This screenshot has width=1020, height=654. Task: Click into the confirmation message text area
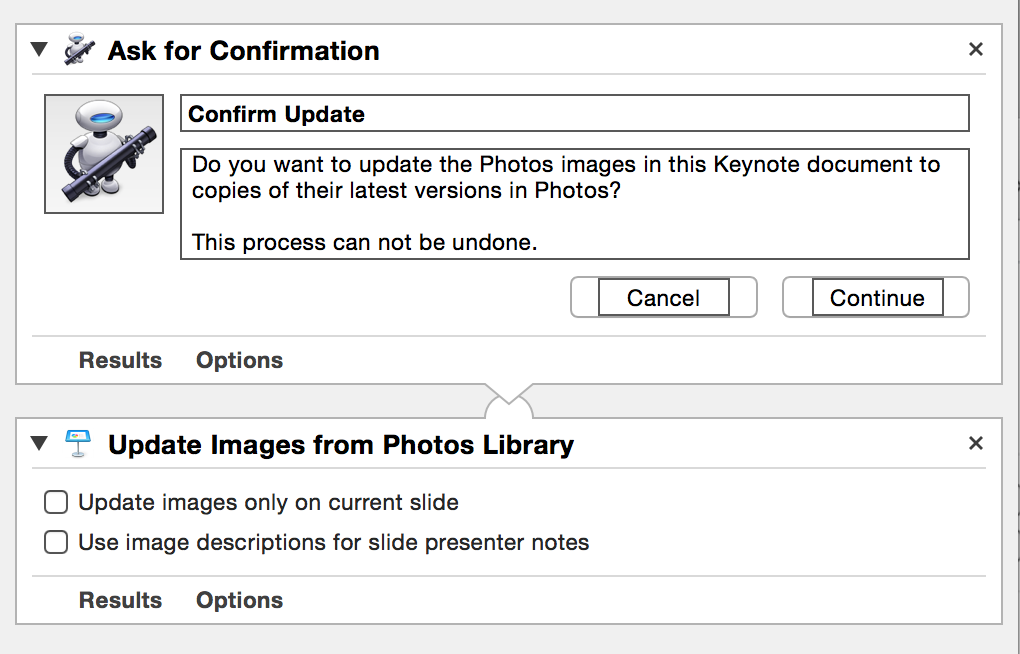574,204
